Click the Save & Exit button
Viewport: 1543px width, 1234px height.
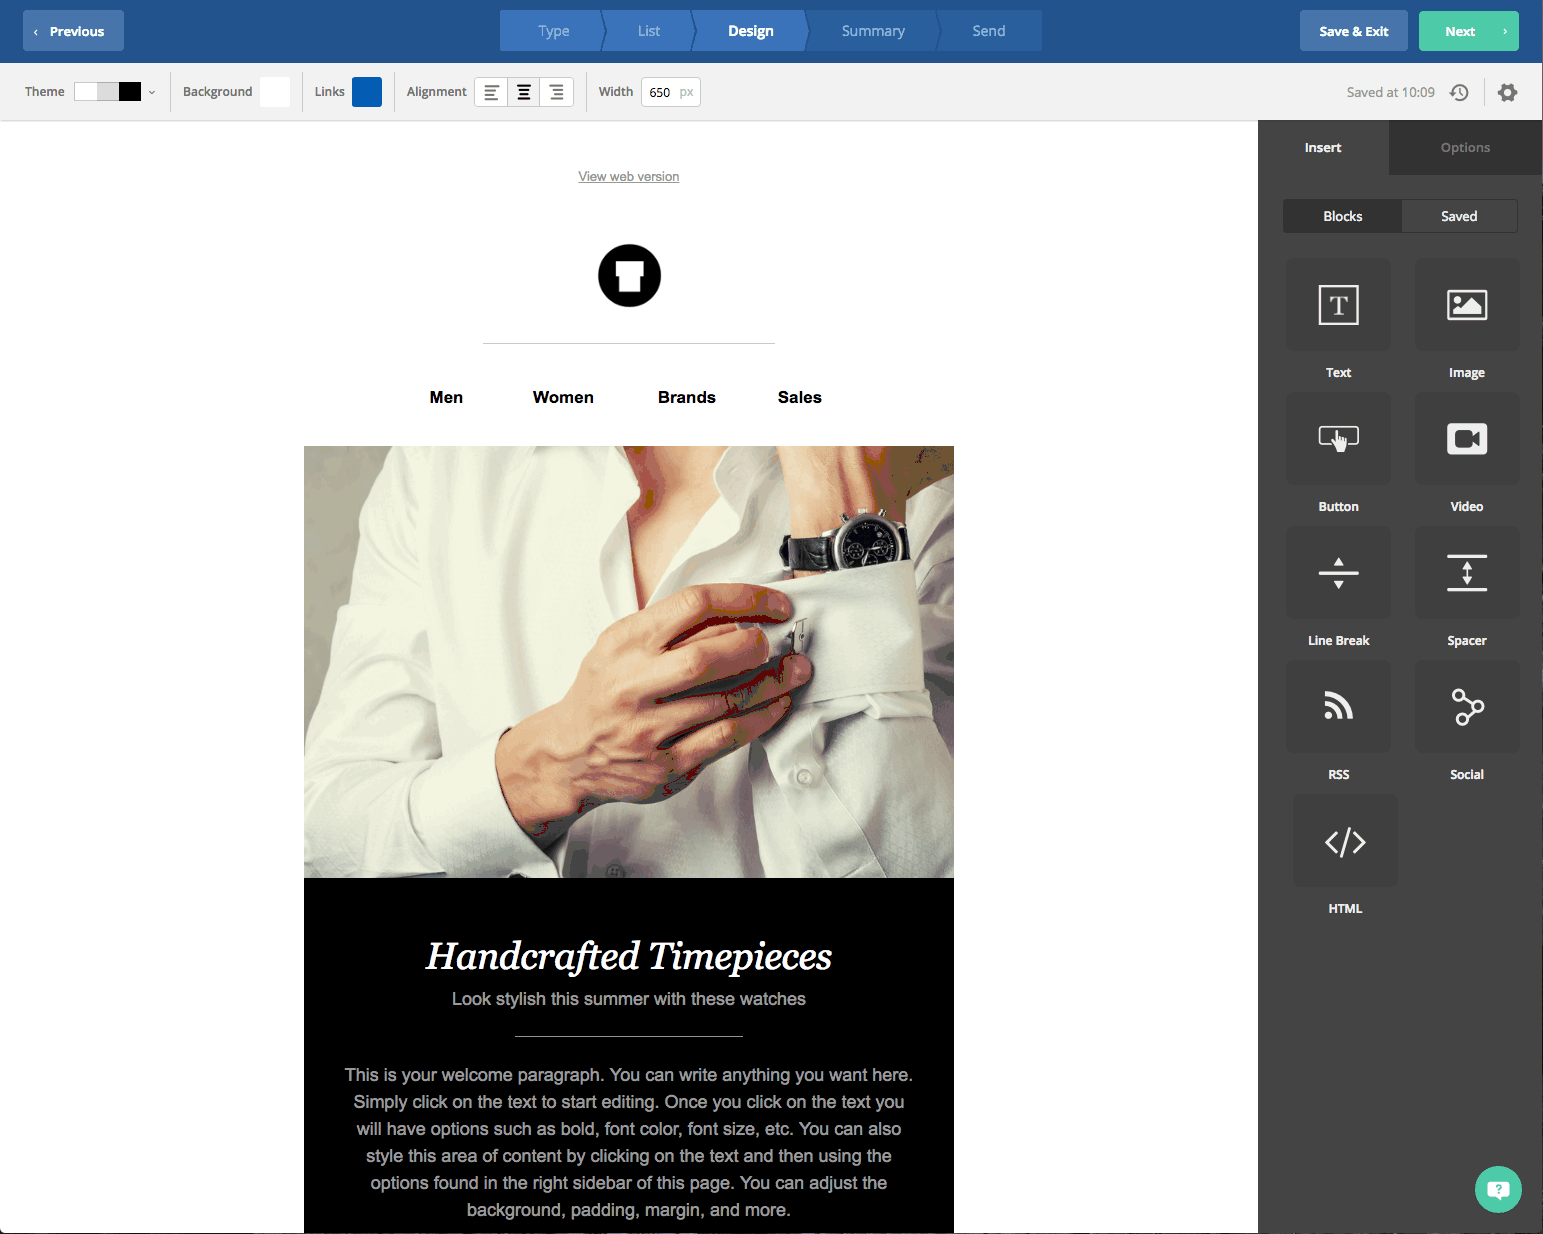click(x=1353, y=31)
